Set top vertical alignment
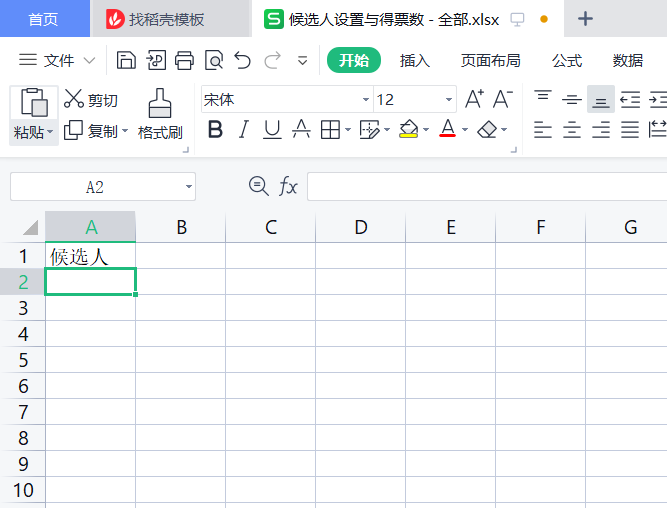 [x=543, y=97]
